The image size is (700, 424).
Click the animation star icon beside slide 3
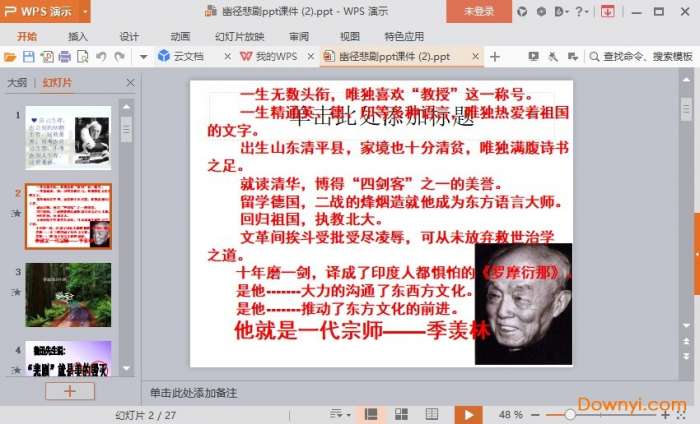click(x=16, y=292)
